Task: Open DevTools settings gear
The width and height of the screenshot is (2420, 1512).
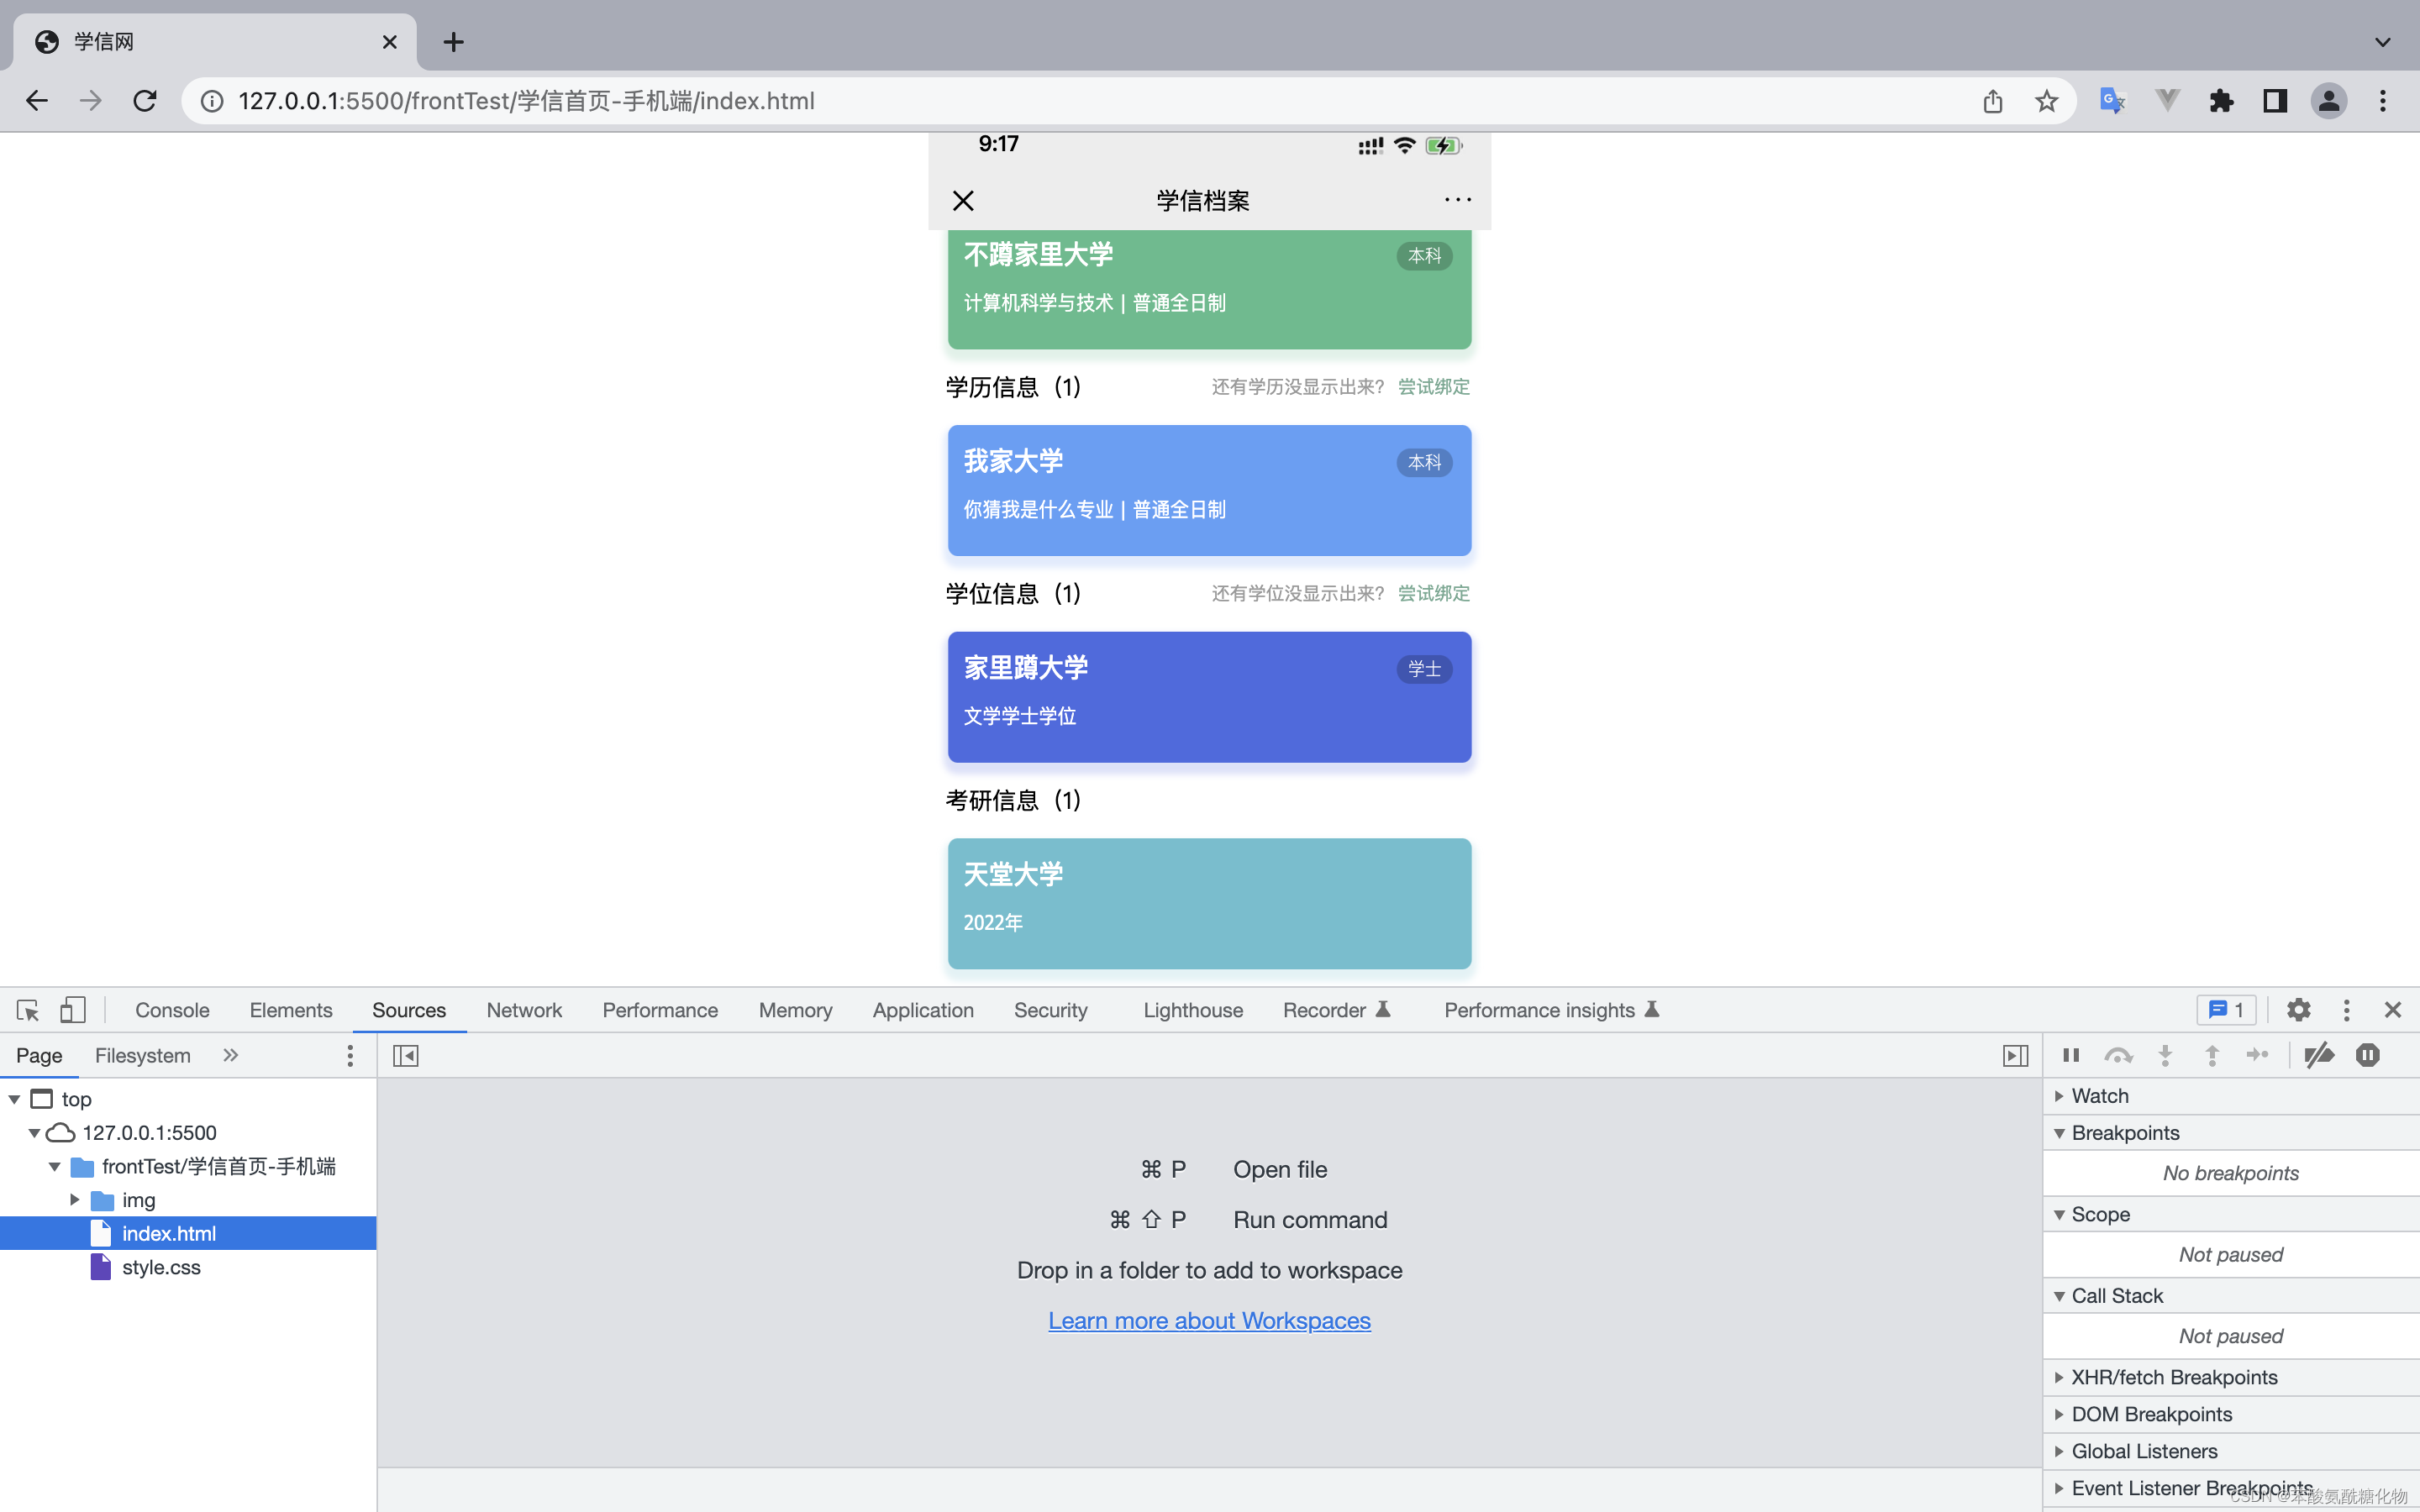Action: click(x=2298, y=1010)
